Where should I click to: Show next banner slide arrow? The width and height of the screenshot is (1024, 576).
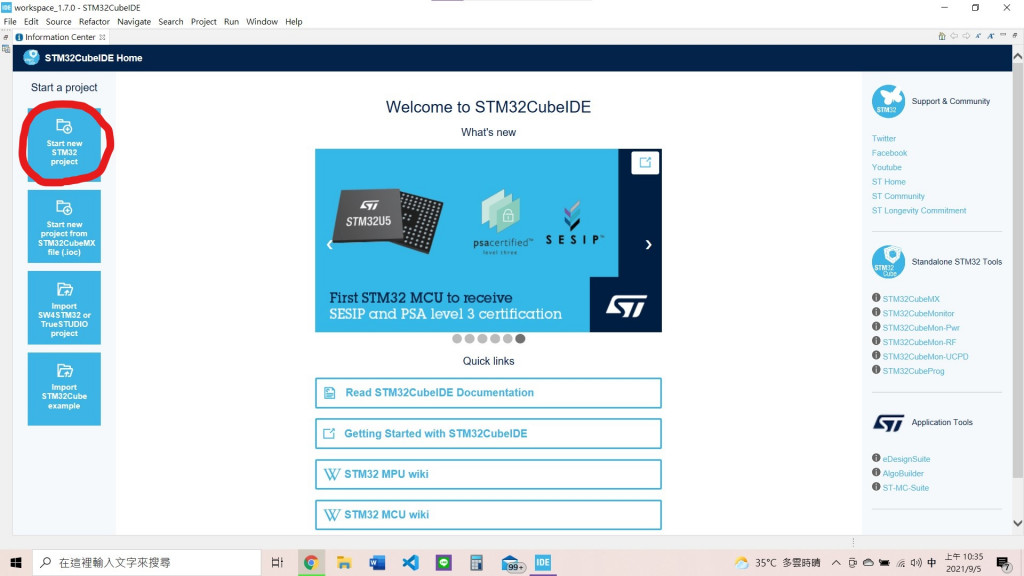click(x=648, y=245)
